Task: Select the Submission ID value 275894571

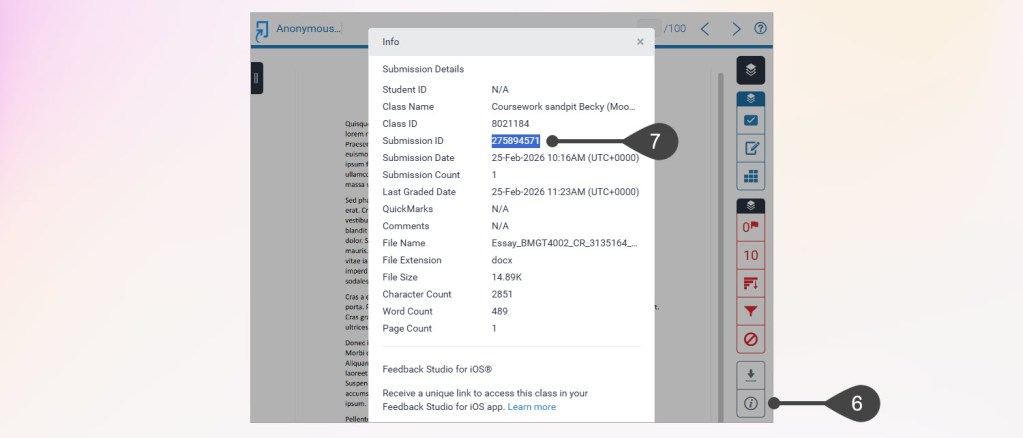Action: 515,141
